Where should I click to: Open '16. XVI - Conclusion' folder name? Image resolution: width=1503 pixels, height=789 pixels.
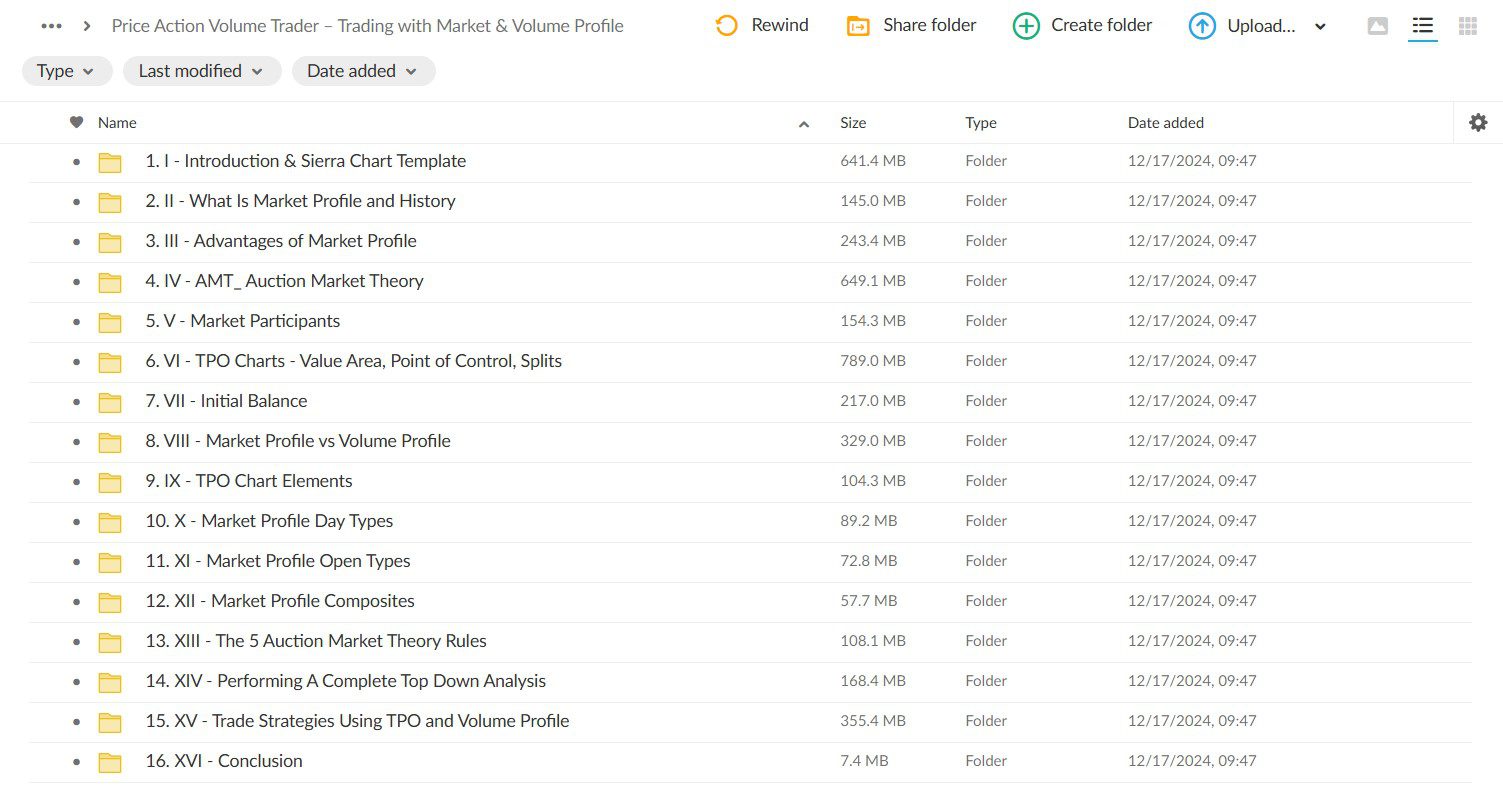tap(224, 761)
